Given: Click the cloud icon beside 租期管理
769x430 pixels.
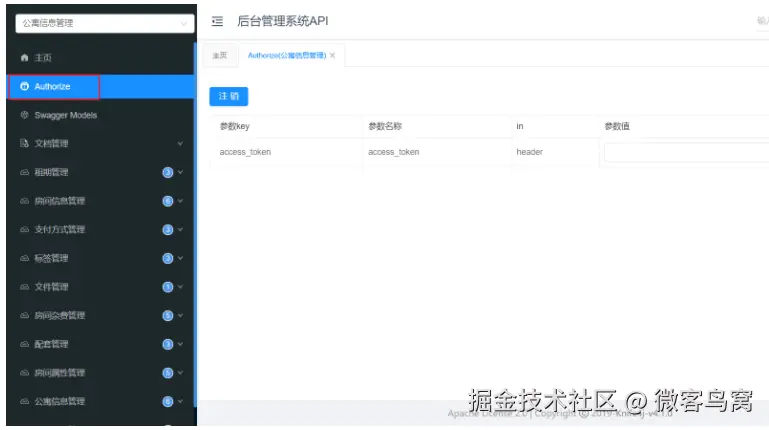Looking at the screenshot, I should (25, 172).
